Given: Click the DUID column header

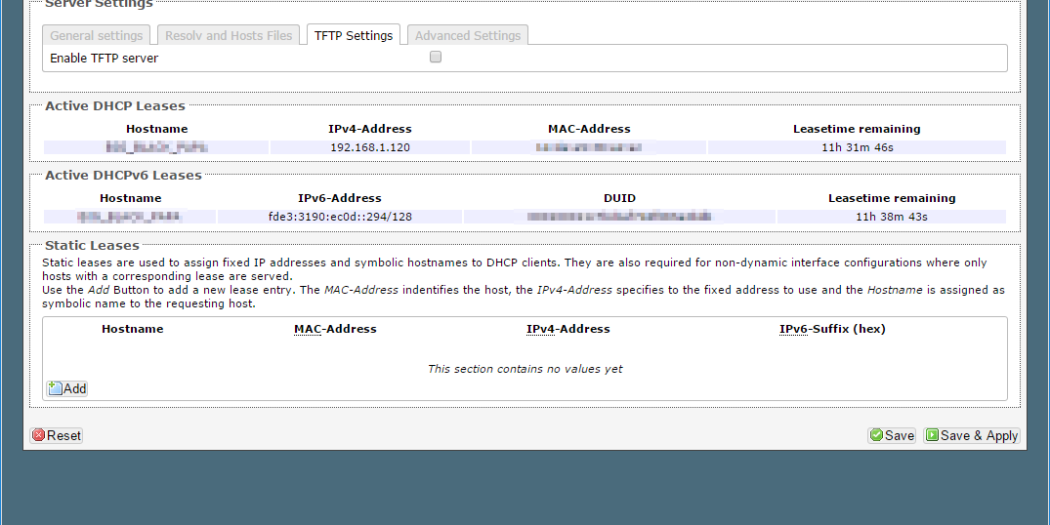Looking at the screenshot, I should click(x=619, y=198).
